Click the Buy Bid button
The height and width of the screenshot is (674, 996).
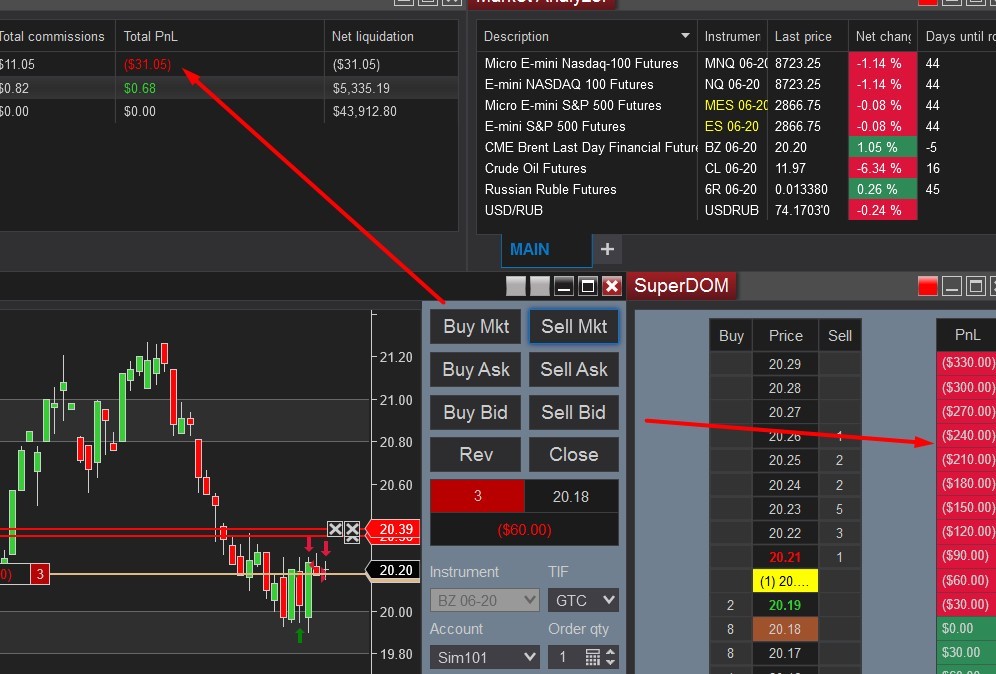coord(476,412)
